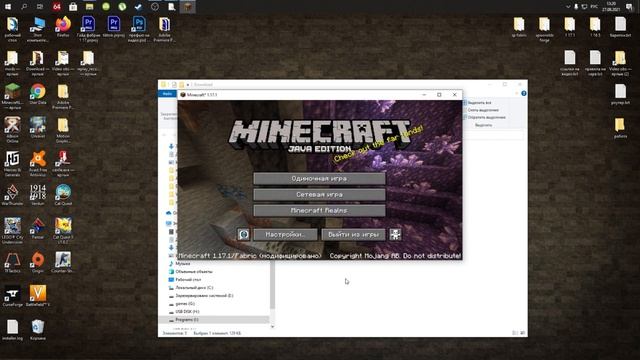Open Battlefield V desktop shortcut
Screen dimensions: 640x360
coord(38,296)
